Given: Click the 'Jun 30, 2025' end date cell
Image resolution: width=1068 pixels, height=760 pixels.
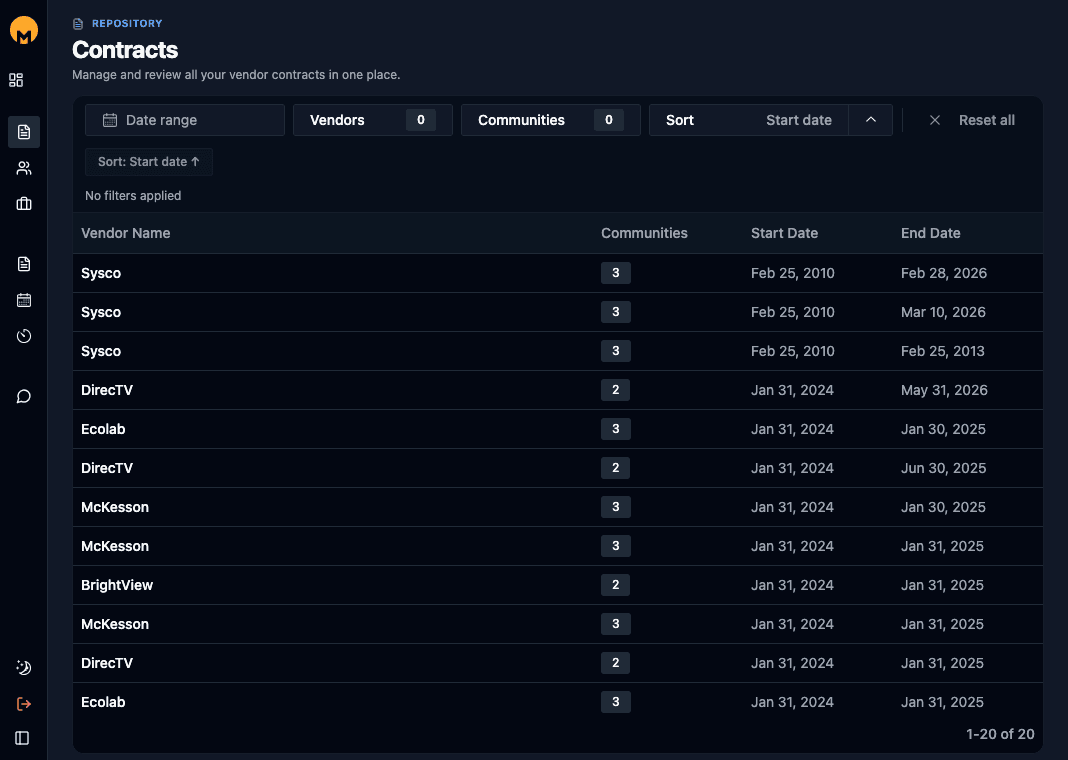Looking at the screenshot, I should (x=943, y=468).
